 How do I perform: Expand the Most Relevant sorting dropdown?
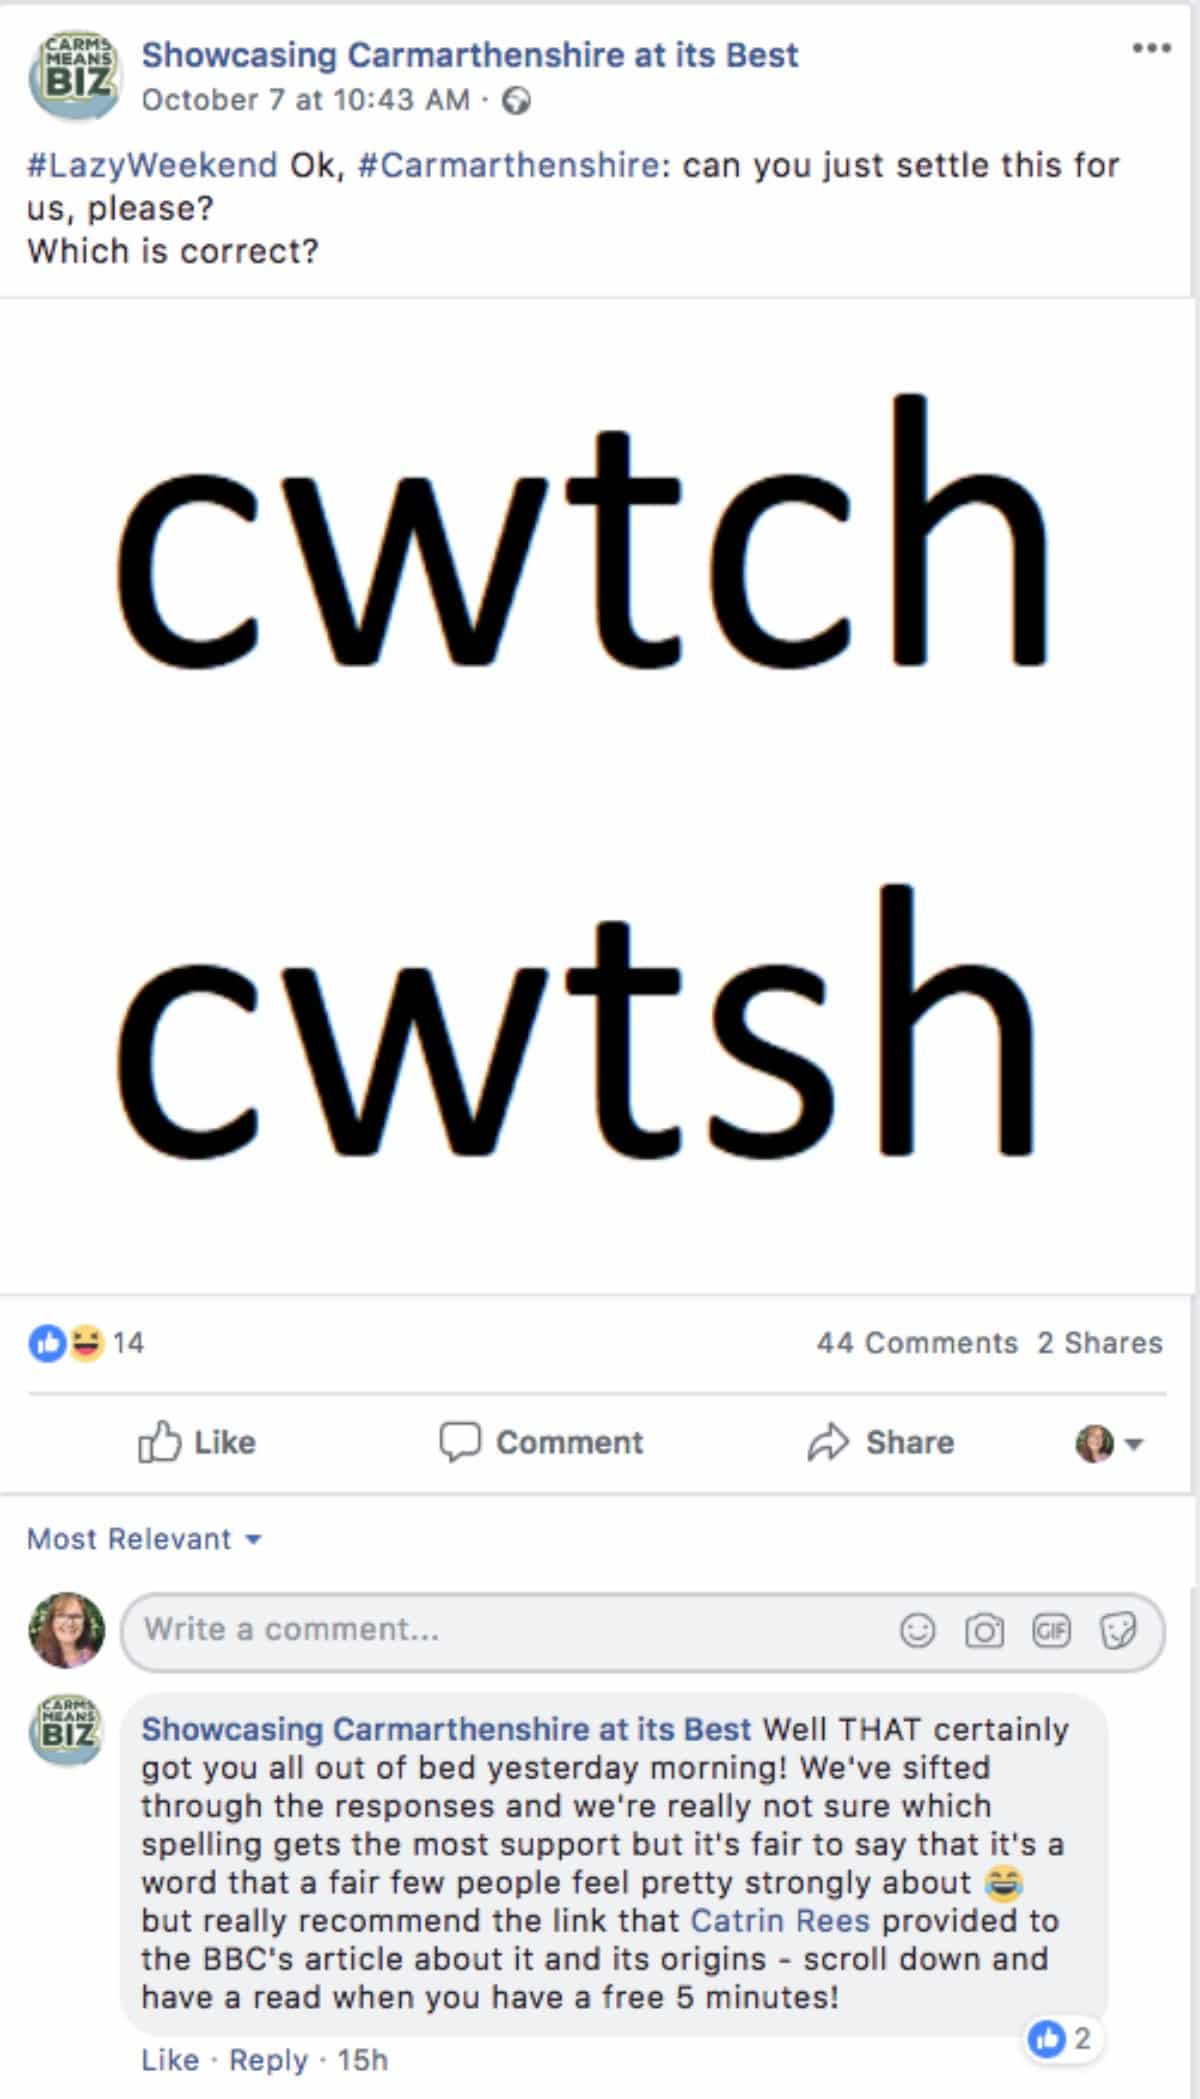pyautogui.click(x=144, y=1538)
